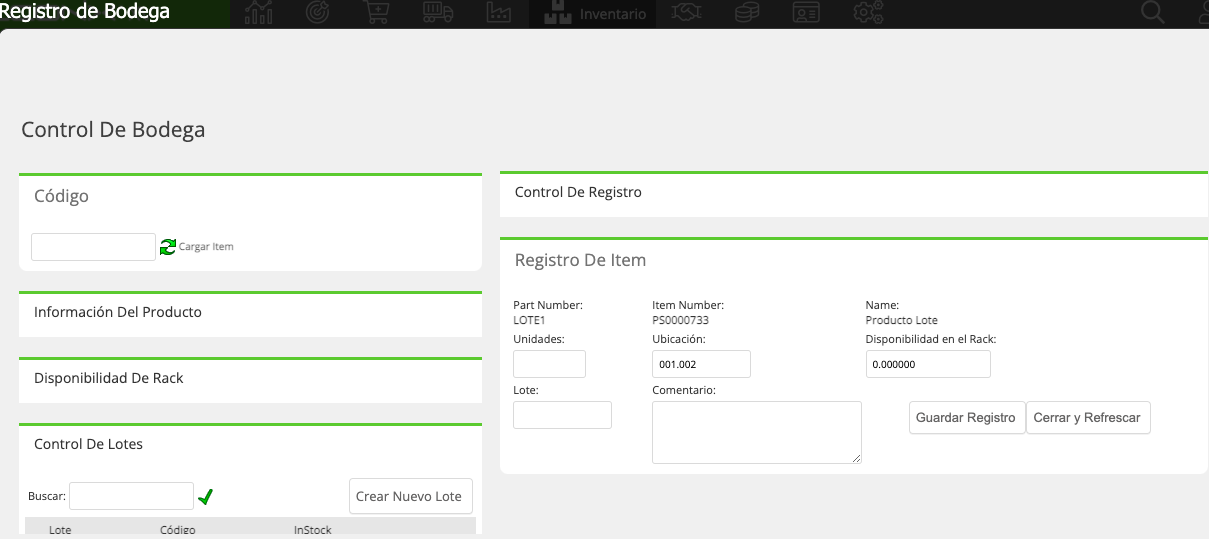Click the delivery truck icon in top bar
This screenshot has height=539, width=1209.
pos(438,13)
